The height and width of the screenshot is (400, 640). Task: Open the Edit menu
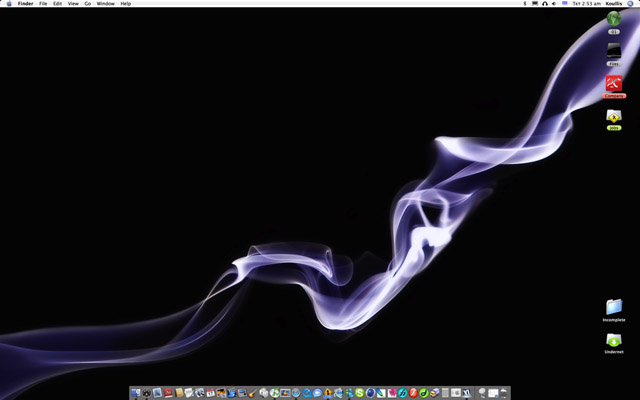click(x=58, y=3)
